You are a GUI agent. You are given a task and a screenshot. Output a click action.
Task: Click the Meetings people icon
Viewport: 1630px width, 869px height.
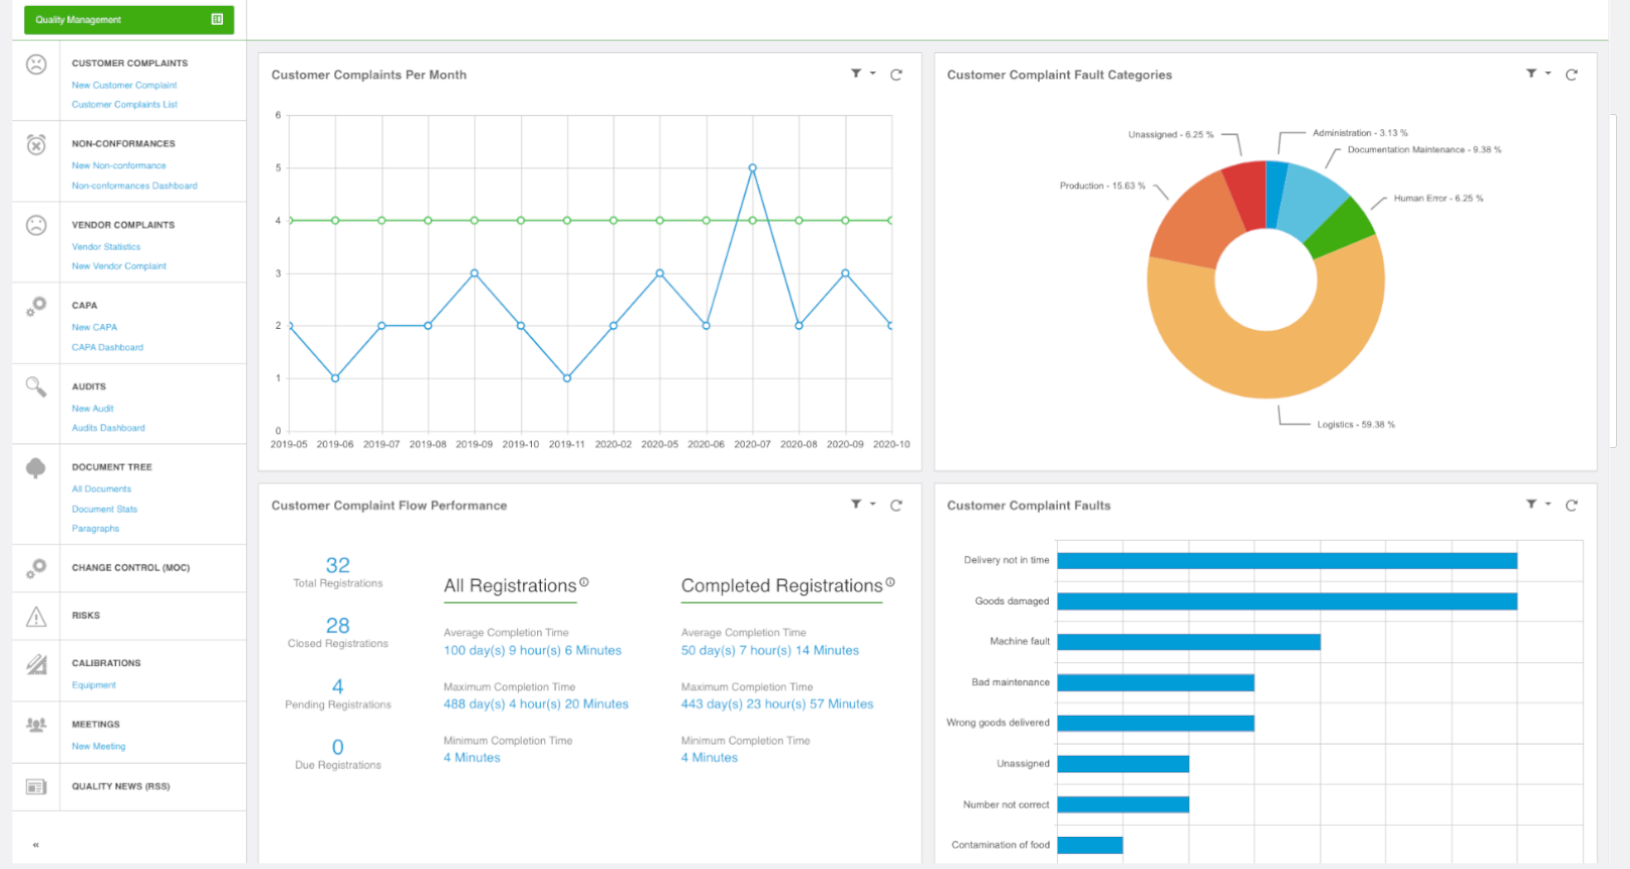[36, 724]
